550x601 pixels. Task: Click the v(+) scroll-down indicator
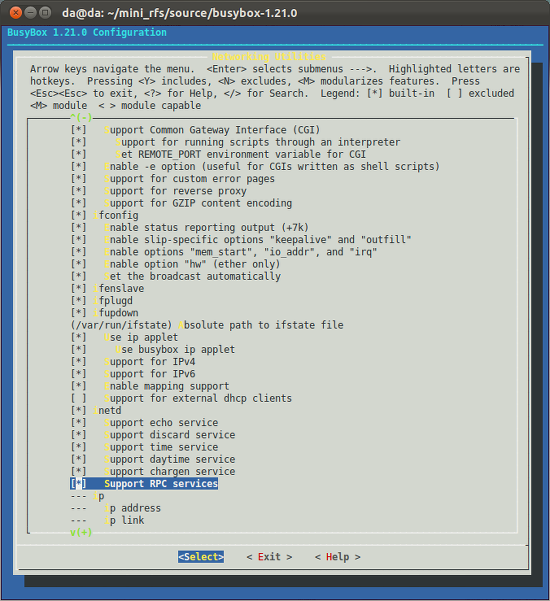tap(81, 532)
